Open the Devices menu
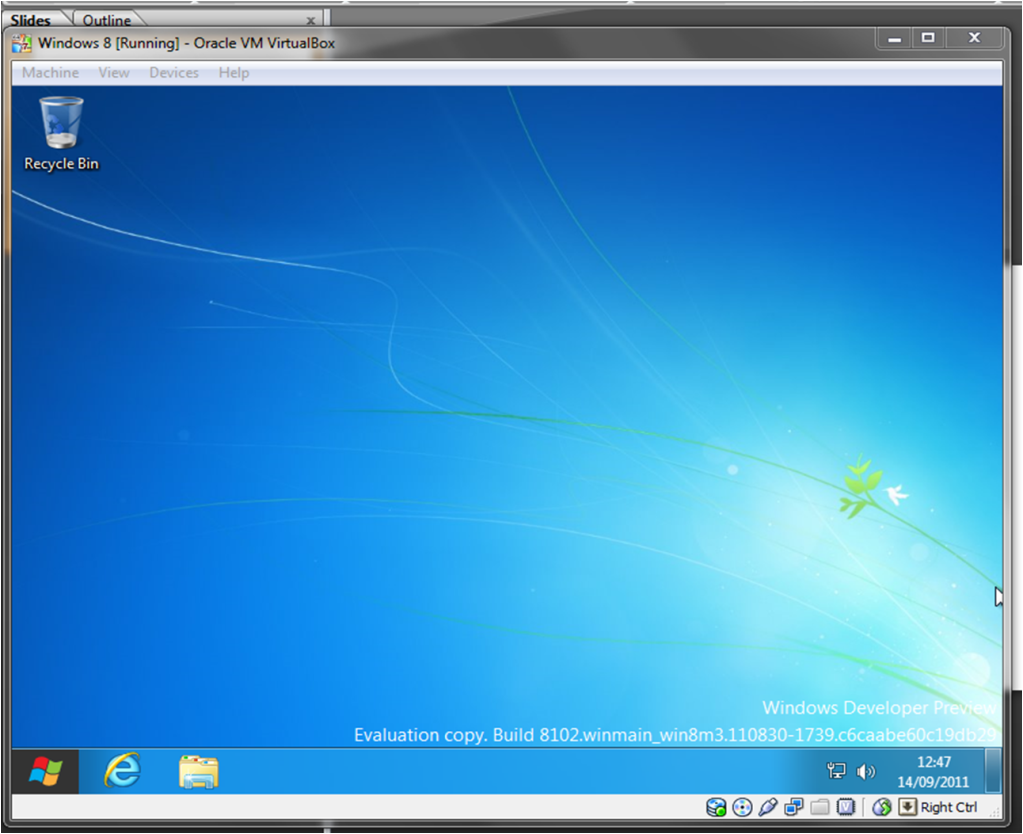 [x=174, y=73]
